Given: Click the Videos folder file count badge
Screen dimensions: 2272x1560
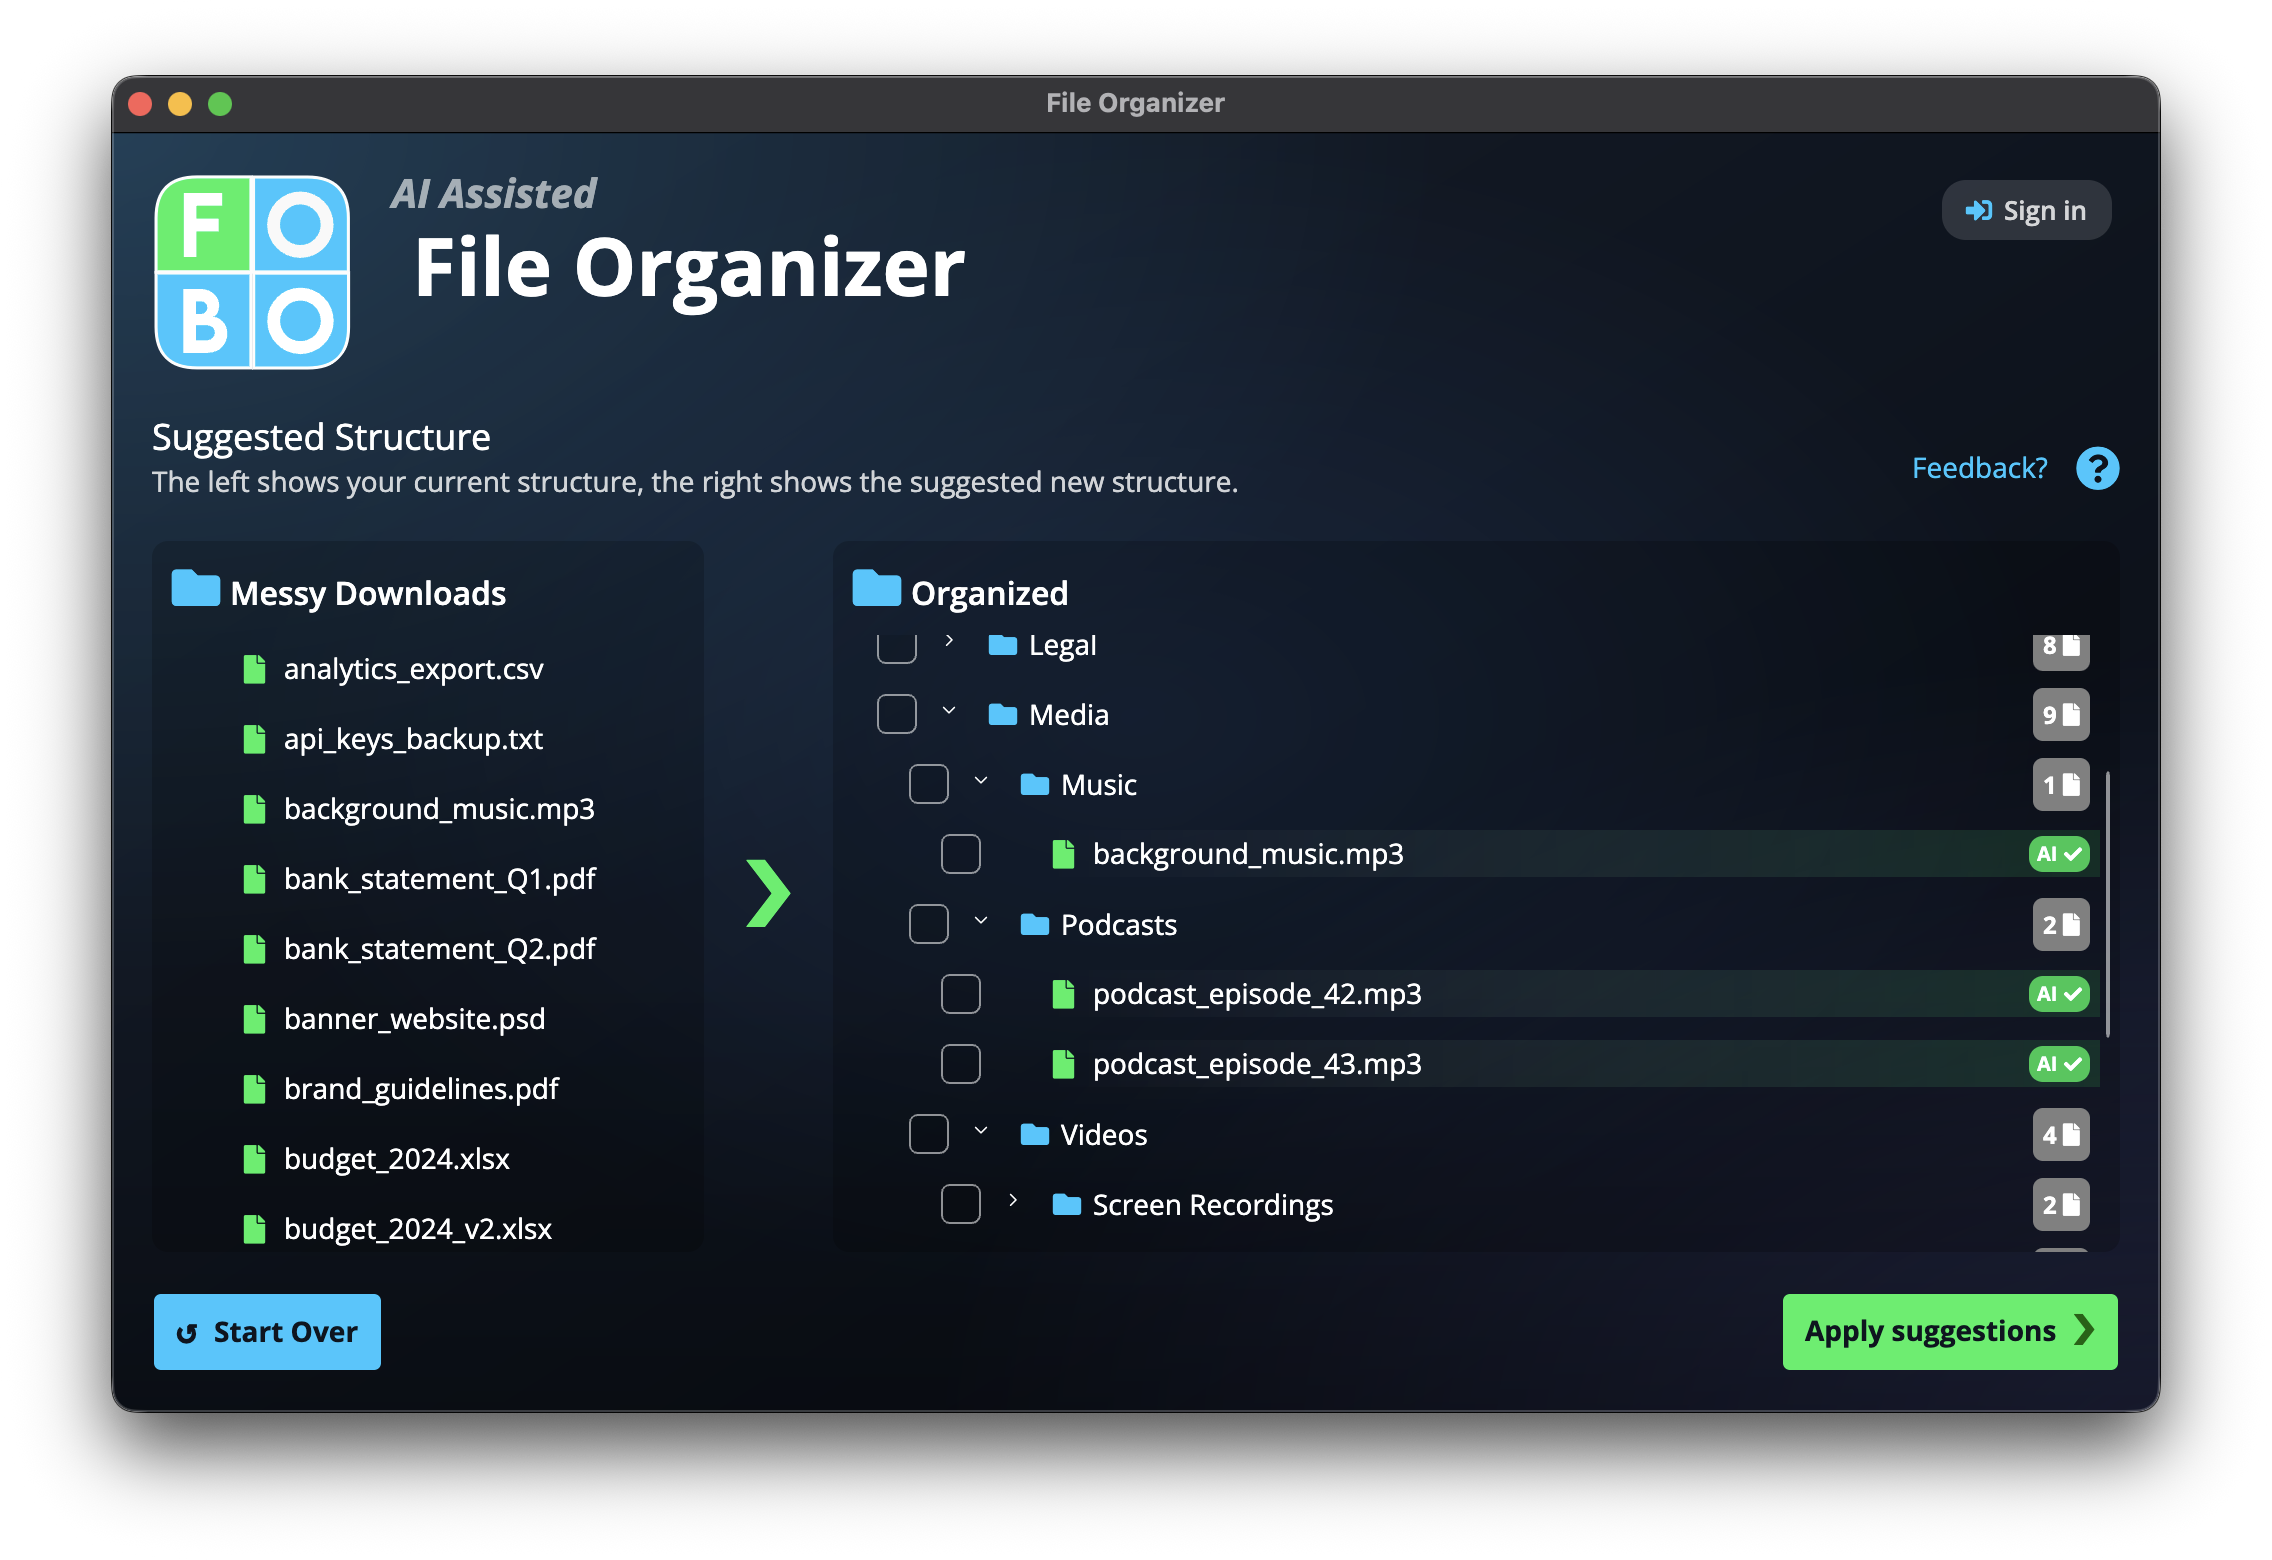Looking at the screenshot, I should [x=2060, y=1135].
